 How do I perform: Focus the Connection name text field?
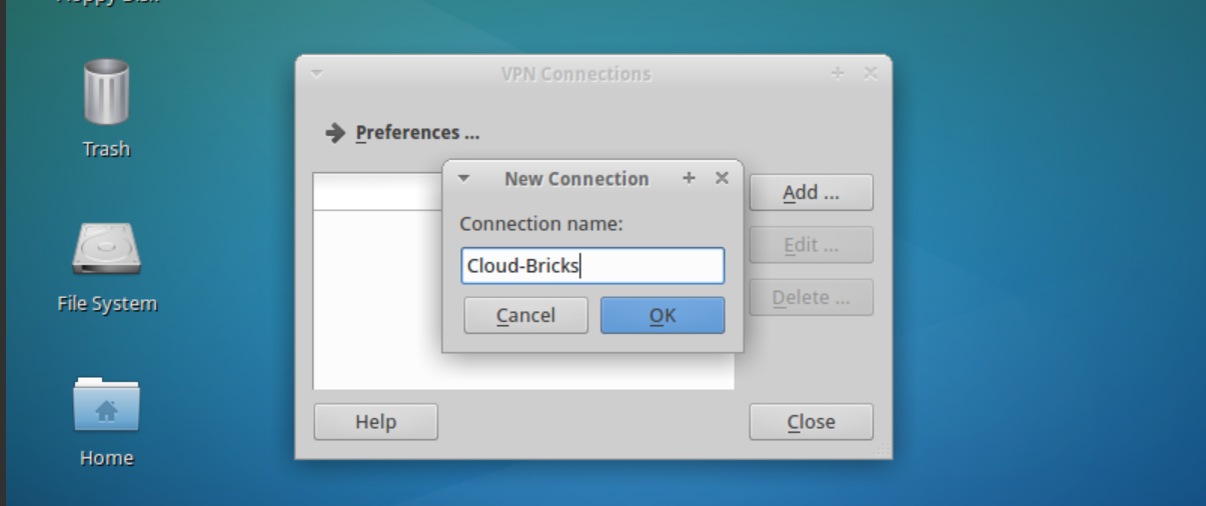pos(593,266)
